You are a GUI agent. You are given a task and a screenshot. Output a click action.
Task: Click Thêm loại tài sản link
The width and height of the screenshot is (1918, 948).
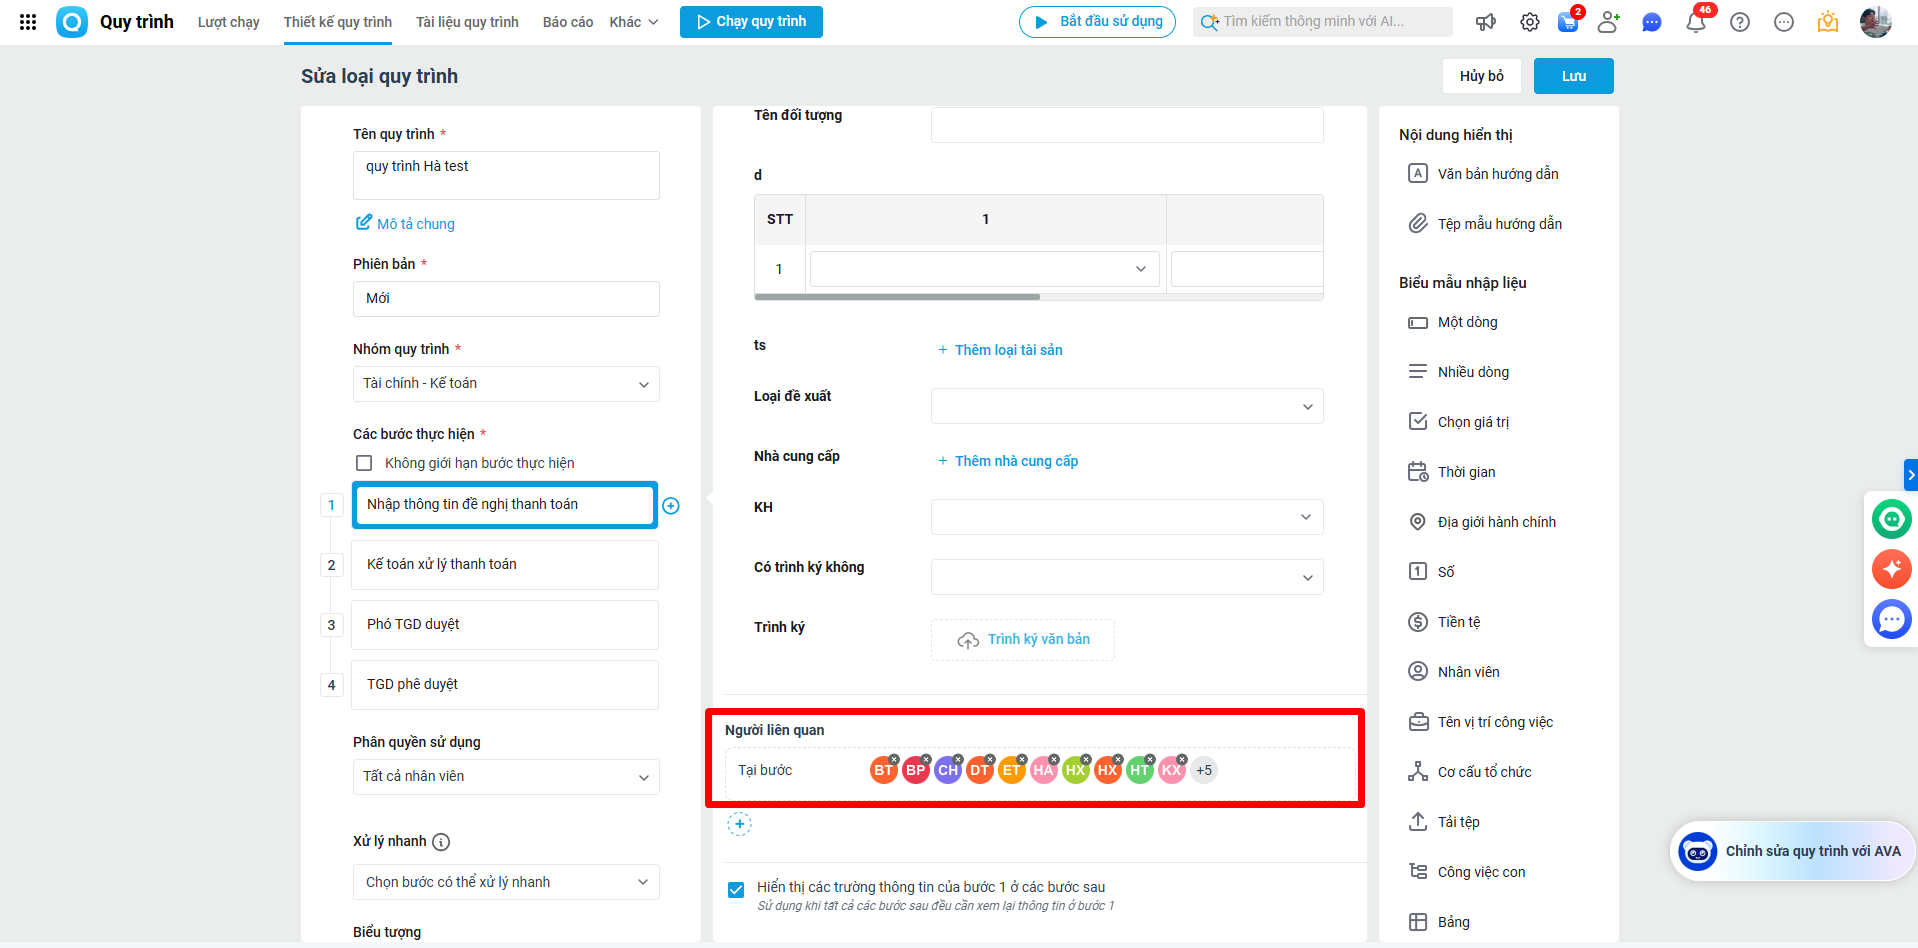tap(1000, 350)
